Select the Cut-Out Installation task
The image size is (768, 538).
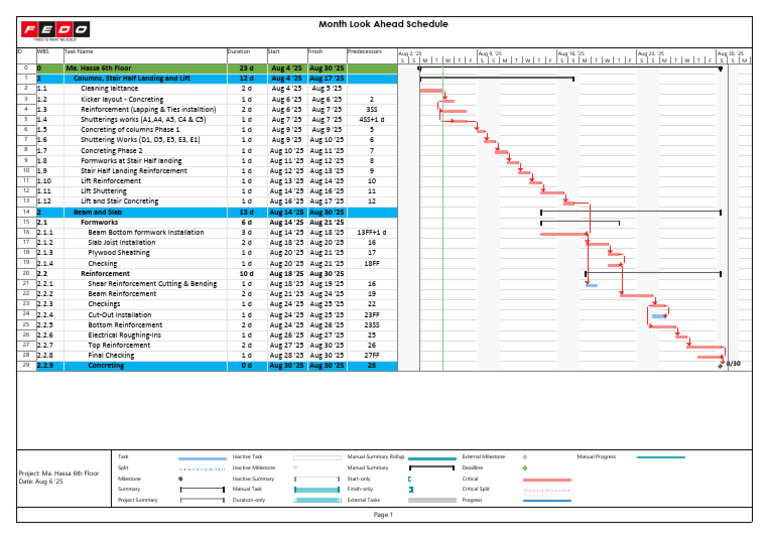[x=120, y=315]
